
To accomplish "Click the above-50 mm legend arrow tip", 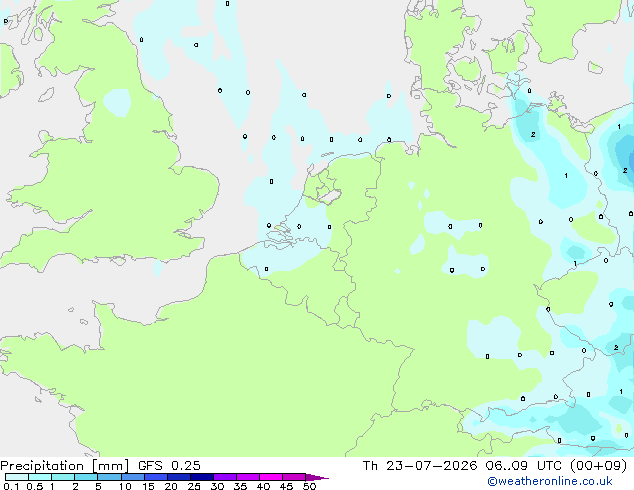I will 317,477.
